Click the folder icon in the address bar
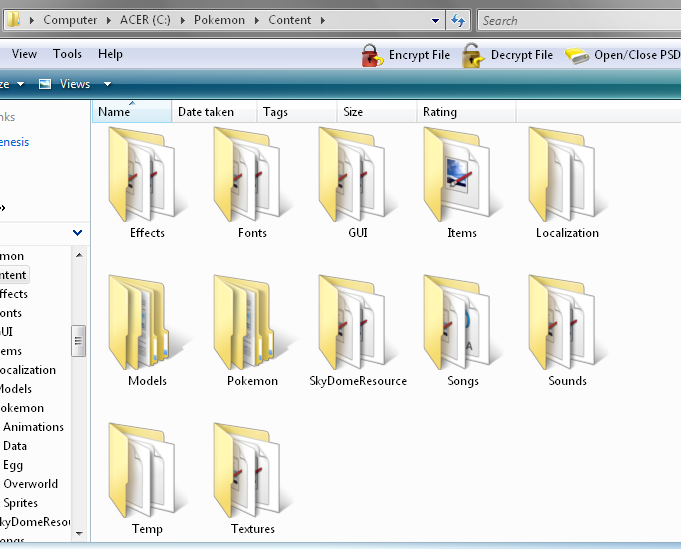Viewport: 681px width, 549px height. tap(13, 20)
